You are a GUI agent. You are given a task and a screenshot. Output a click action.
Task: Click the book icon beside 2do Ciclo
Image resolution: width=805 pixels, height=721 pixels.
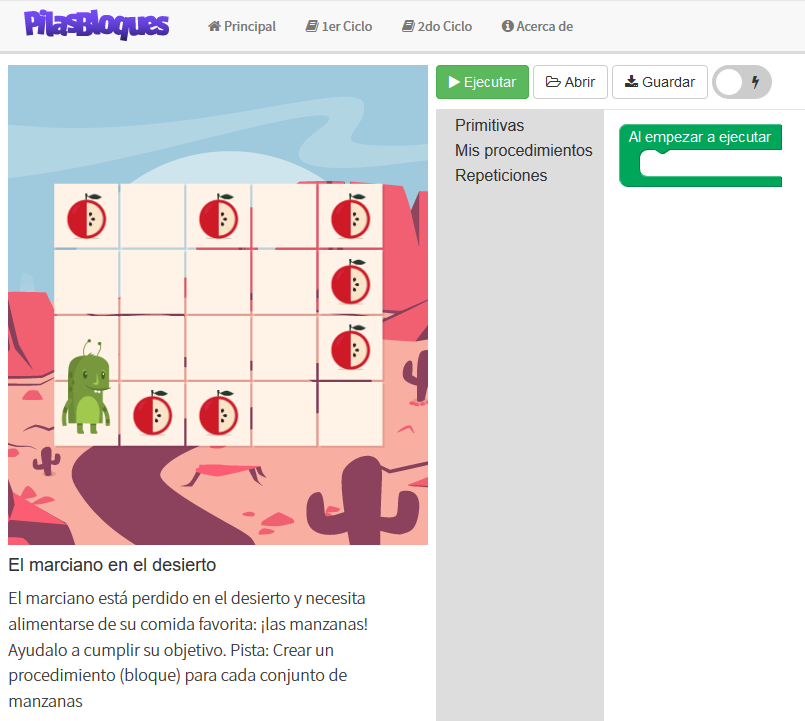click(408, 26)
